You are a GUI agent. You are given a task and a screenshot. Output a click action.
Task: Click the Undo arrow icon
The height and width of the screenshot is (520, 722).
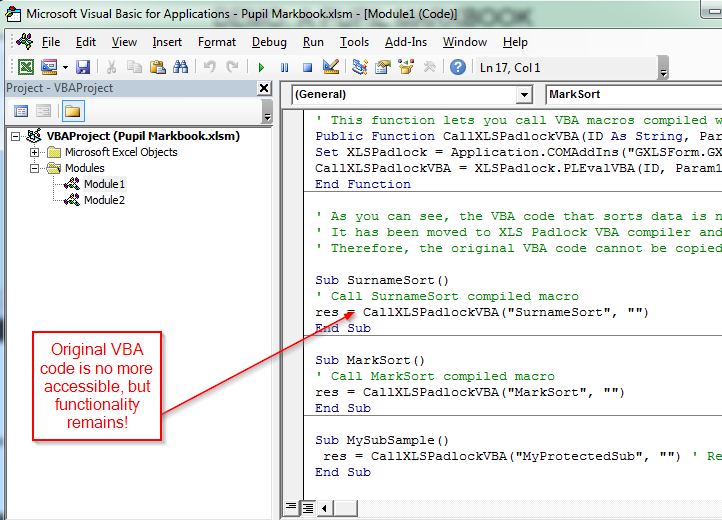point(210,67)
